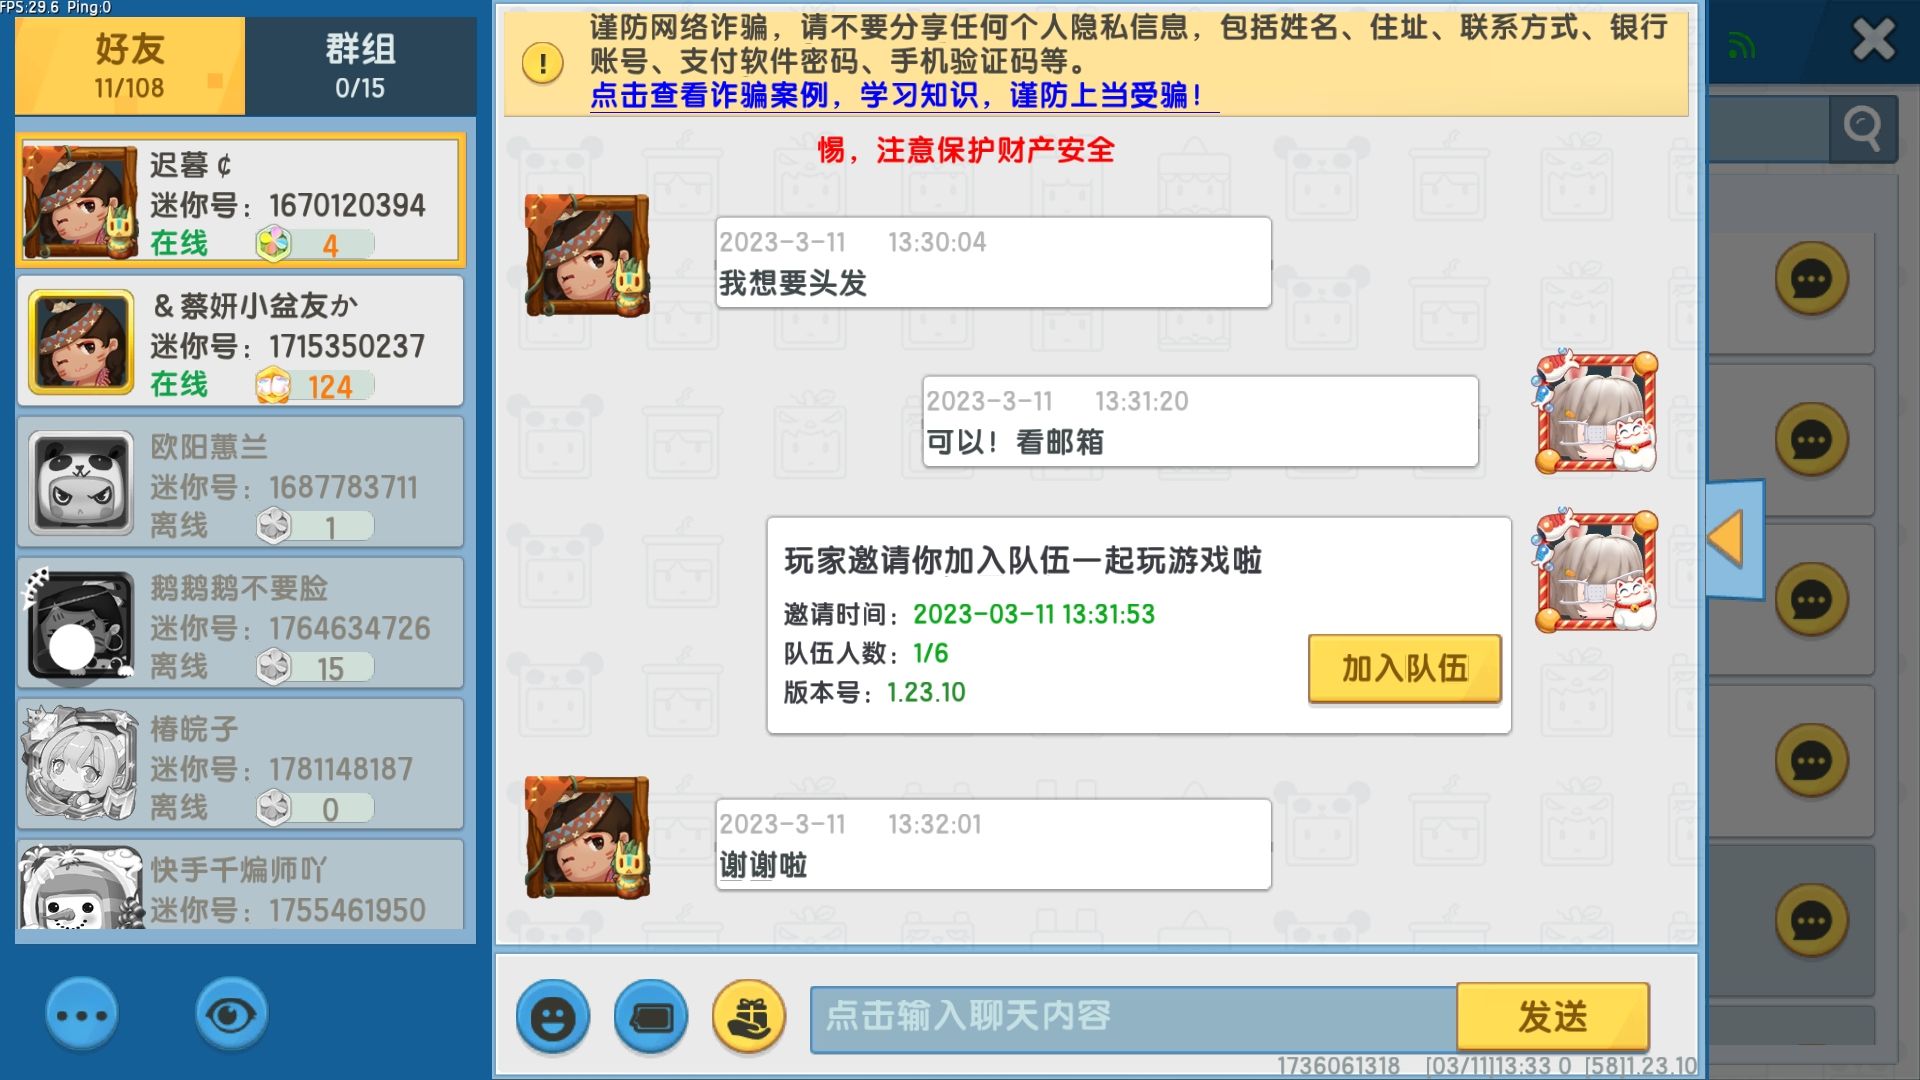This screenshot has height=1080, width=1920.
Task: Click the 发送 send button
Action: 1553,1017
